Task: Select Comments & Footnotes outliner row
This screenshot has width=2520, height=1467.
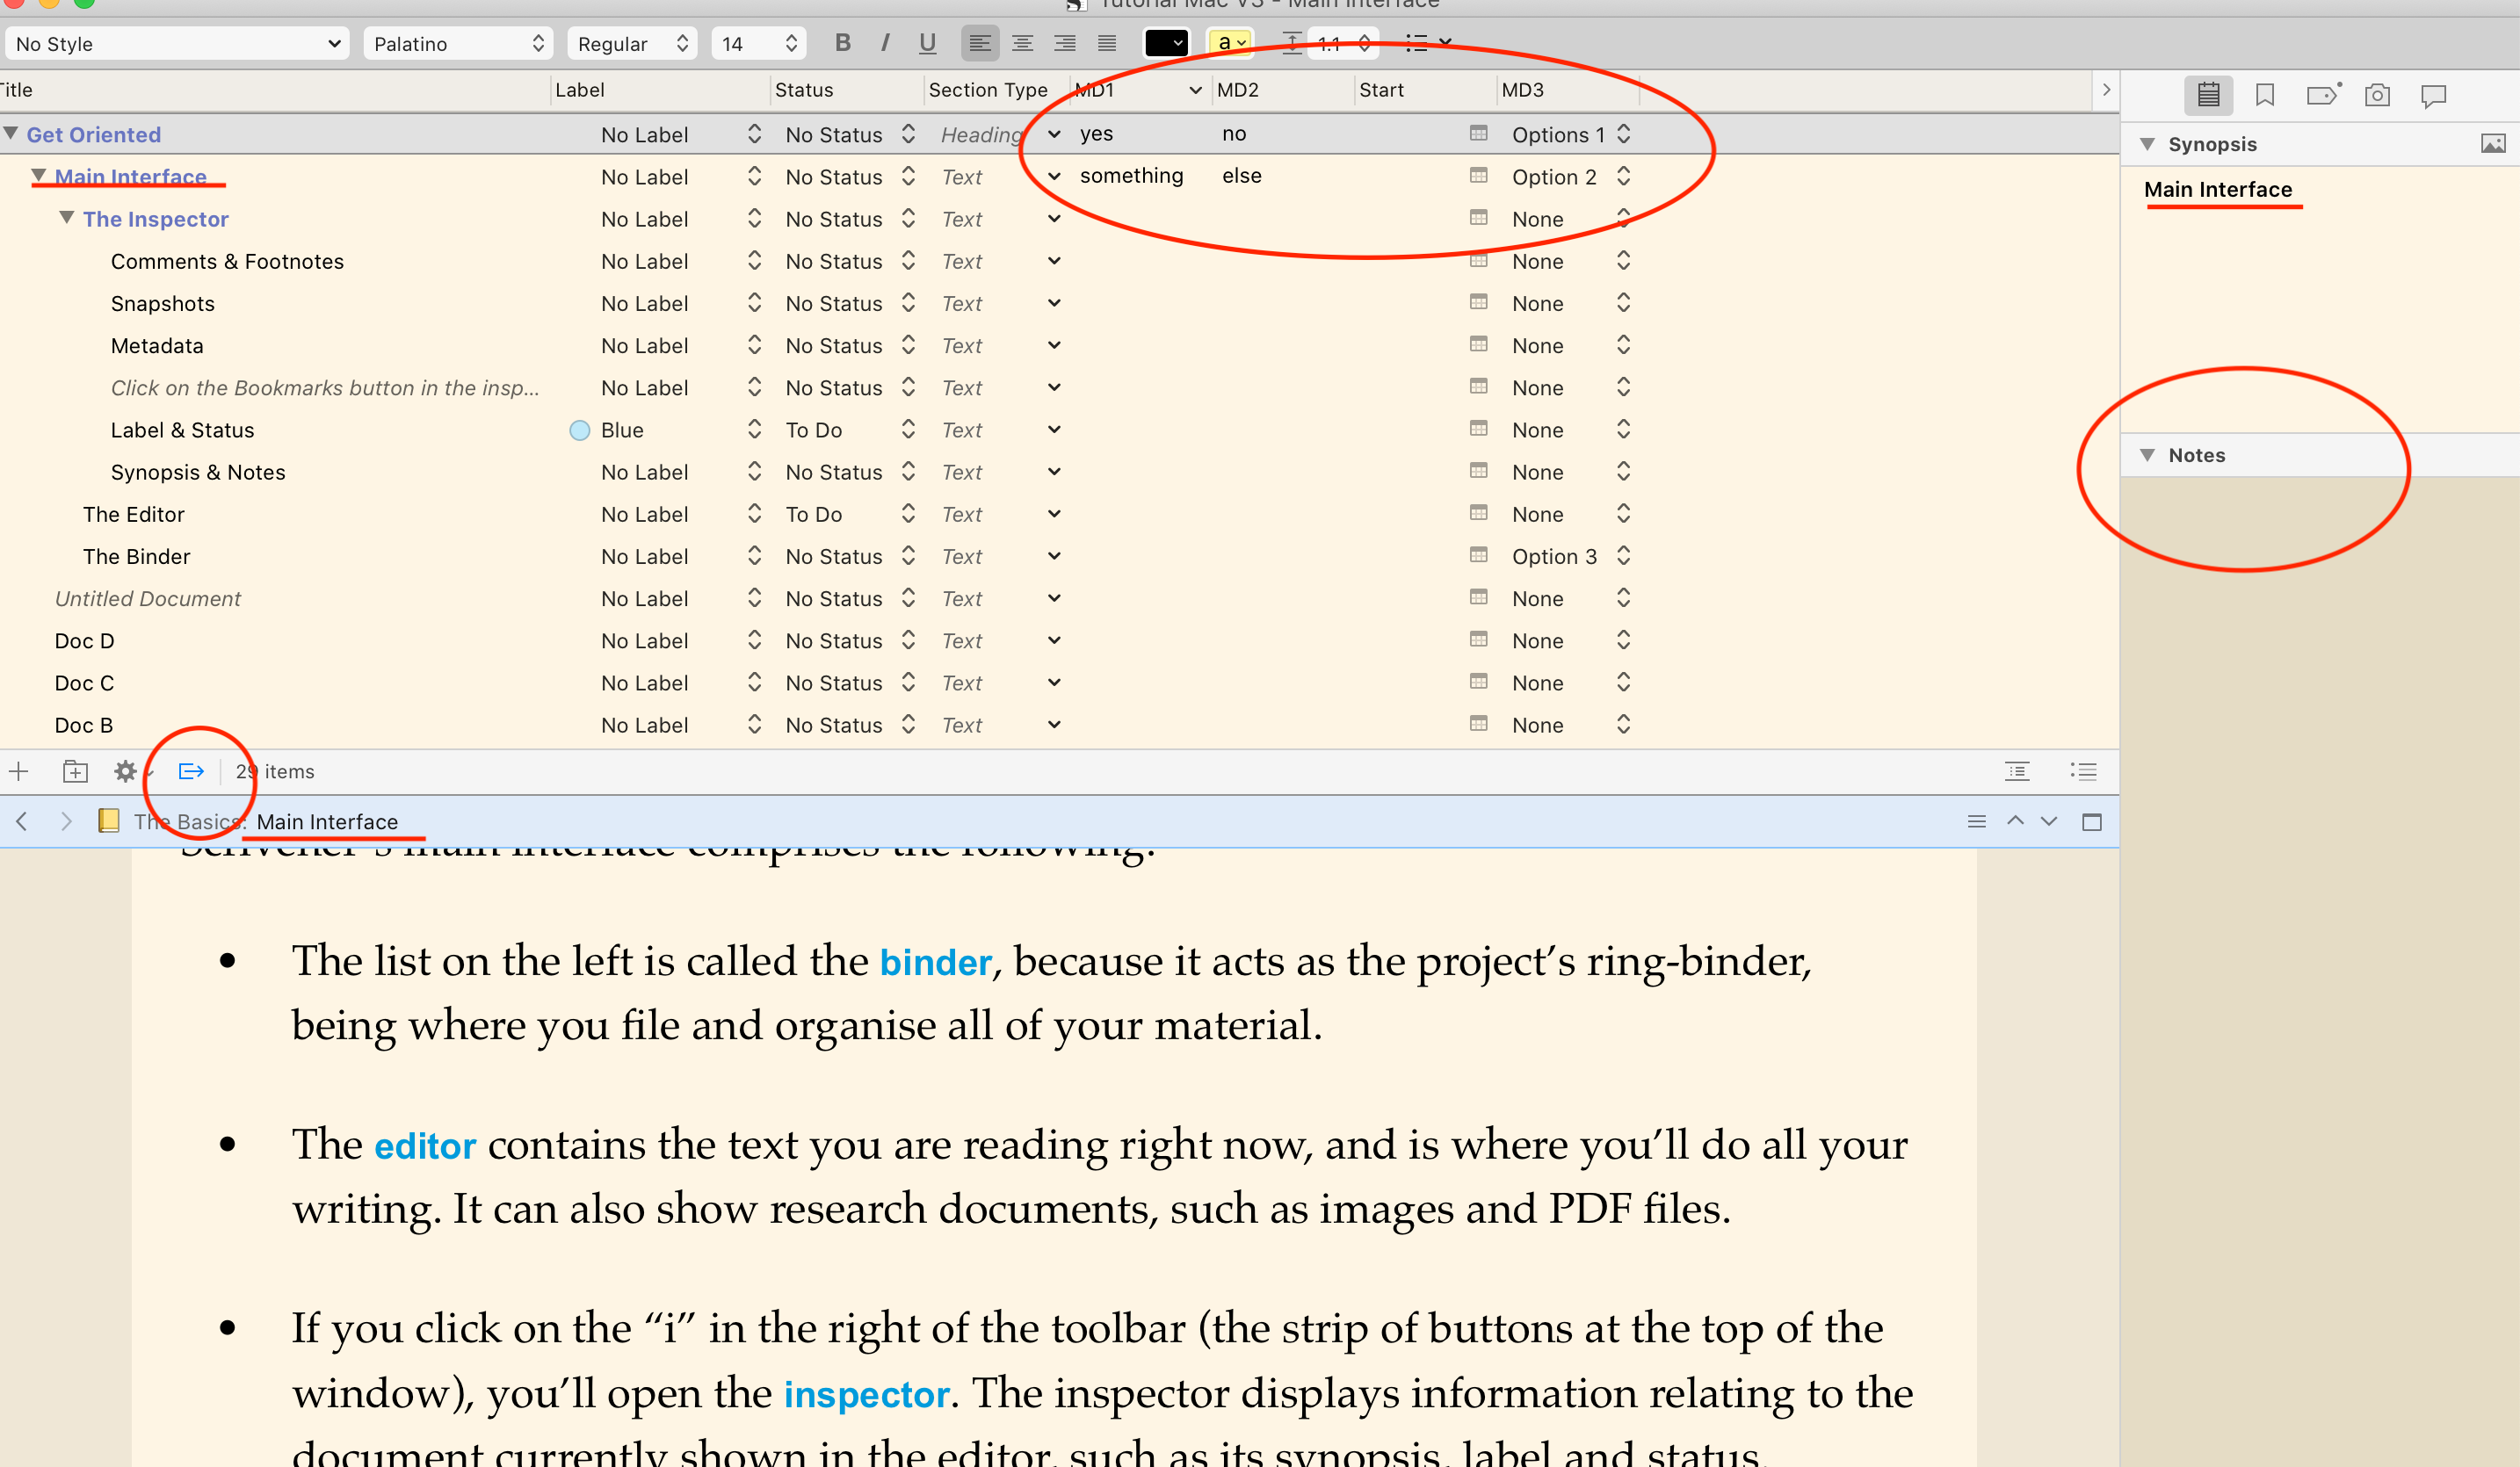Action: (1059, 261)
